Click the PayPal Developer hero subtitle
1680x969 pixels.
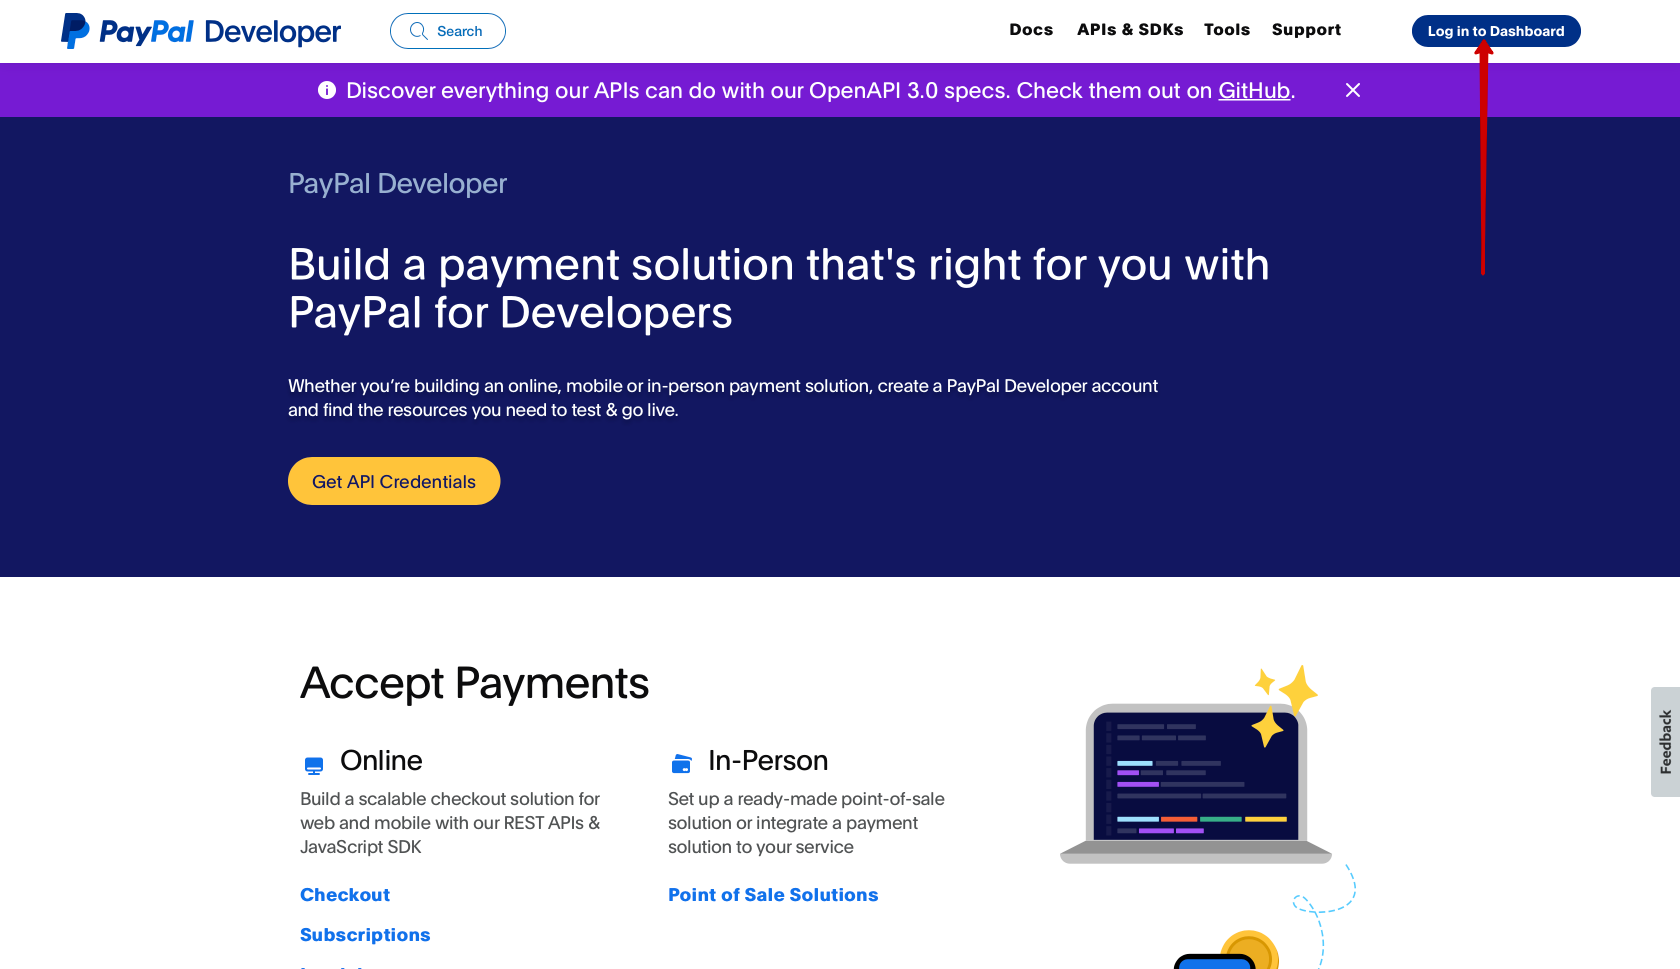[398, 184]
